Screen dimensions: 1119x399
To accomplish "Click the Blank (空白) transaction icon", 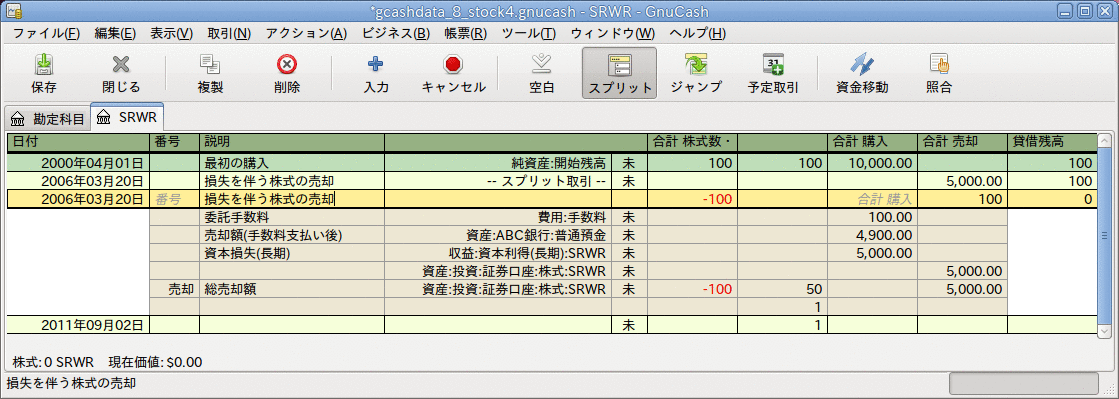I will [x=542, y=74].
